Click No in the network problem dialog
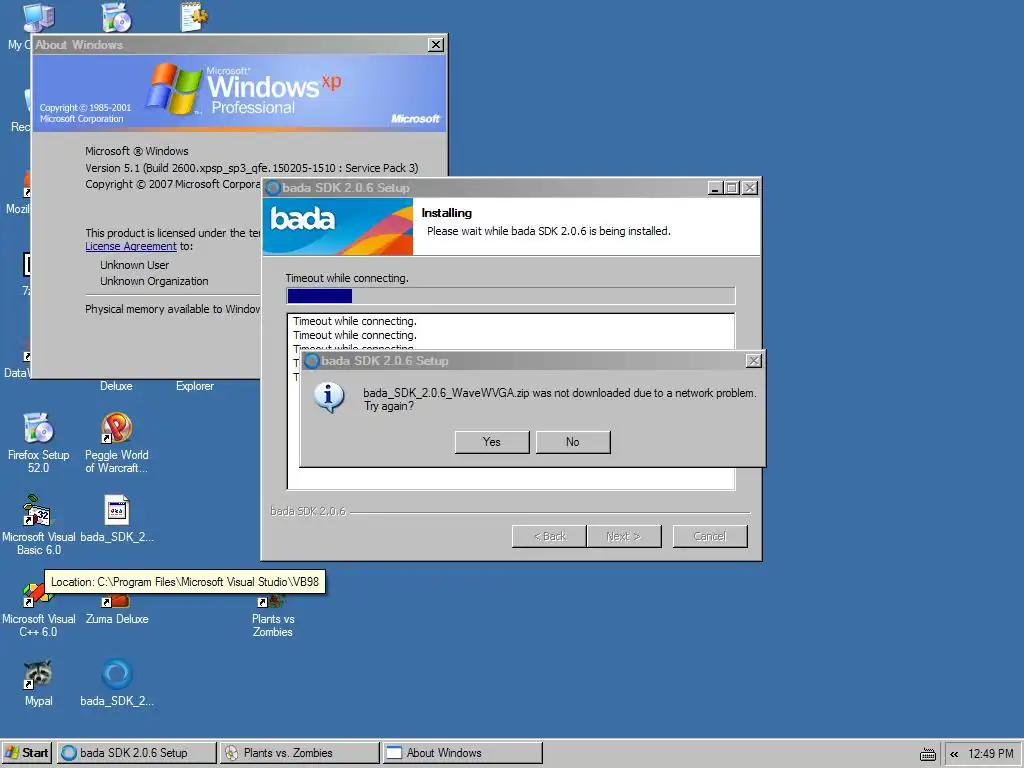Screen dimensions: 1024x768 pos(573,442)
